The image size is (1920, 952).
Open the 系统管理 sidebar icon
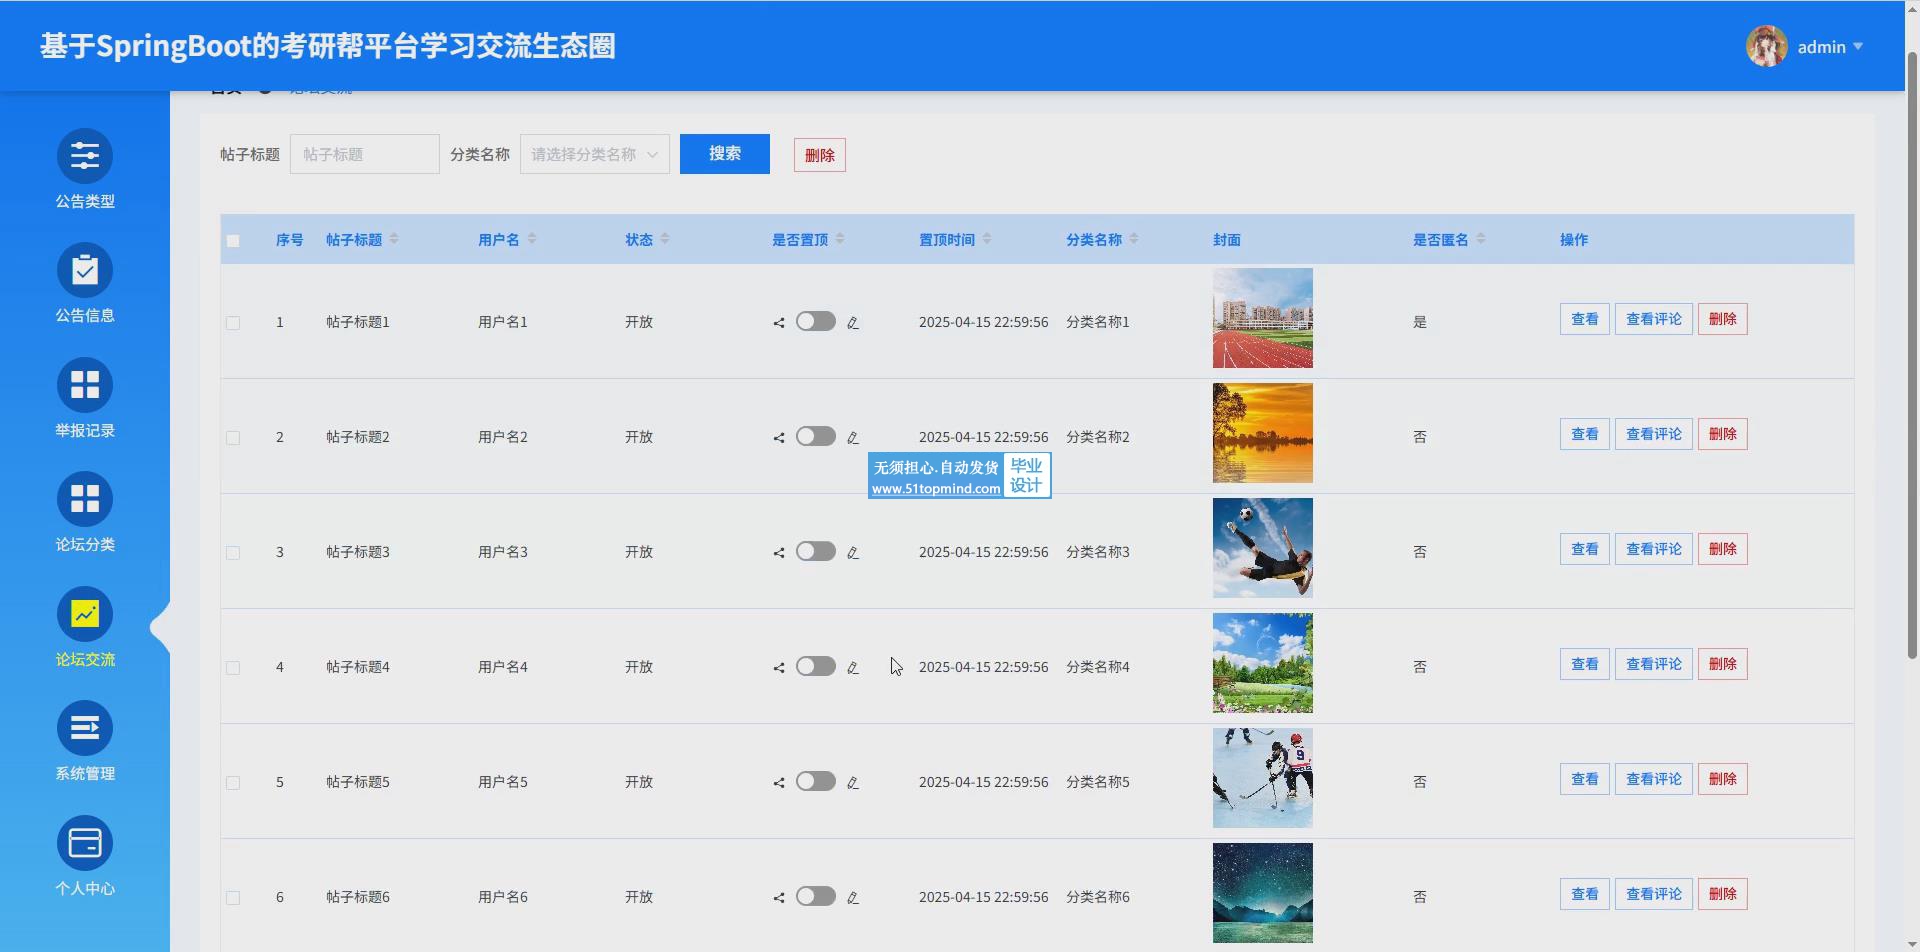[x=85, y=728]
